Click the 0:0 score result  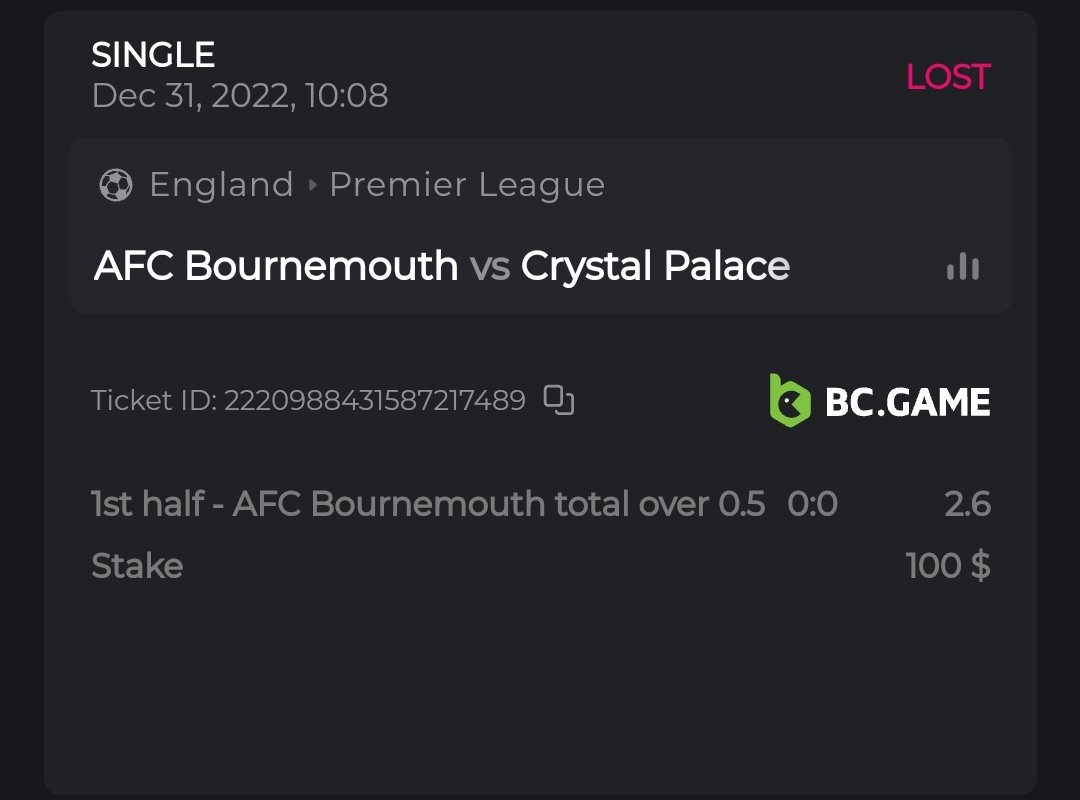tap(812, 504)
